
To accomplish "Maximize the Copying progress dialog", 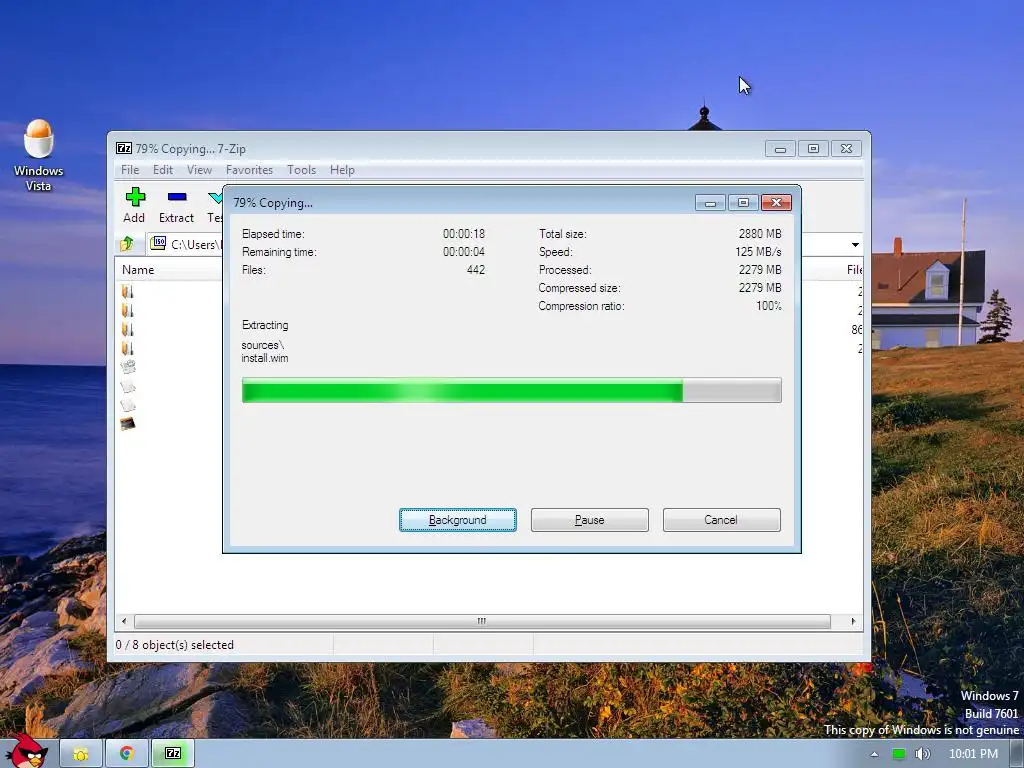I will click(x=743, y=202).
